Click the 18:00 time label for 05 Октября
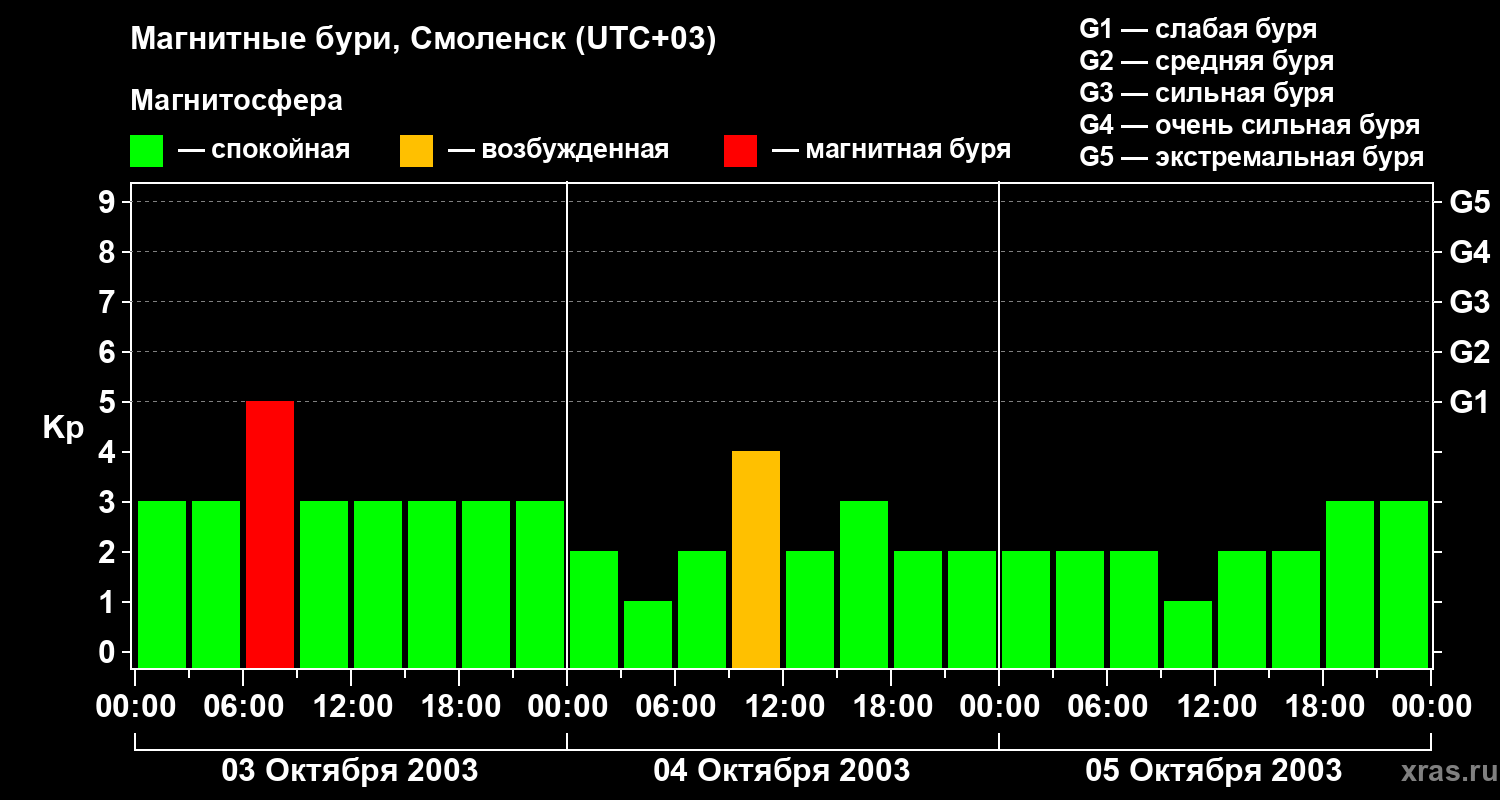This screenshot has width=1500, height=800. pyautogui.click(x=1323, y=707)
